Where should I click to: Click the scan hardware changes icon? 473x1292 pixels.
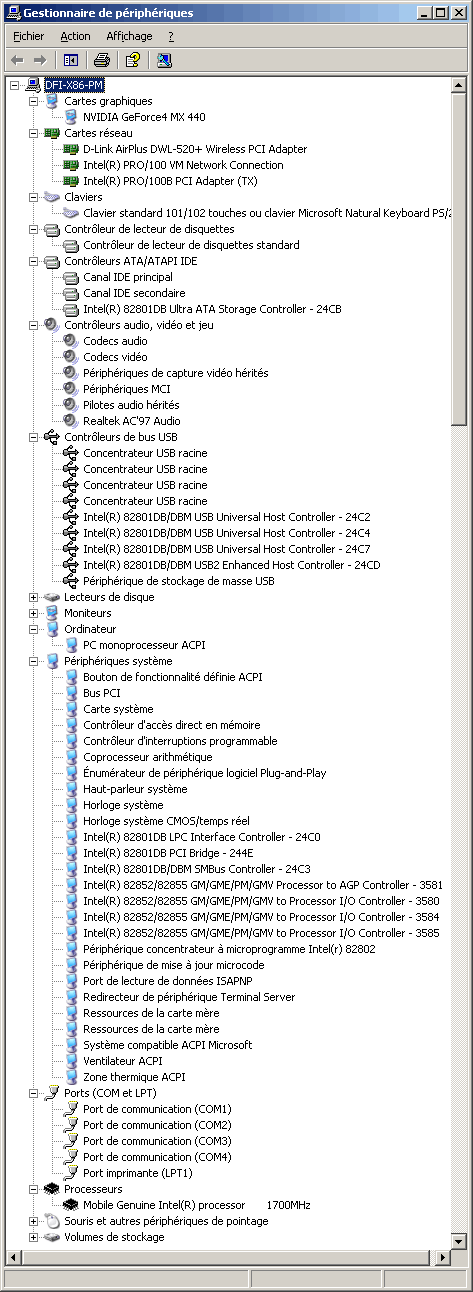pyautogui.click(x=164, y=60)
